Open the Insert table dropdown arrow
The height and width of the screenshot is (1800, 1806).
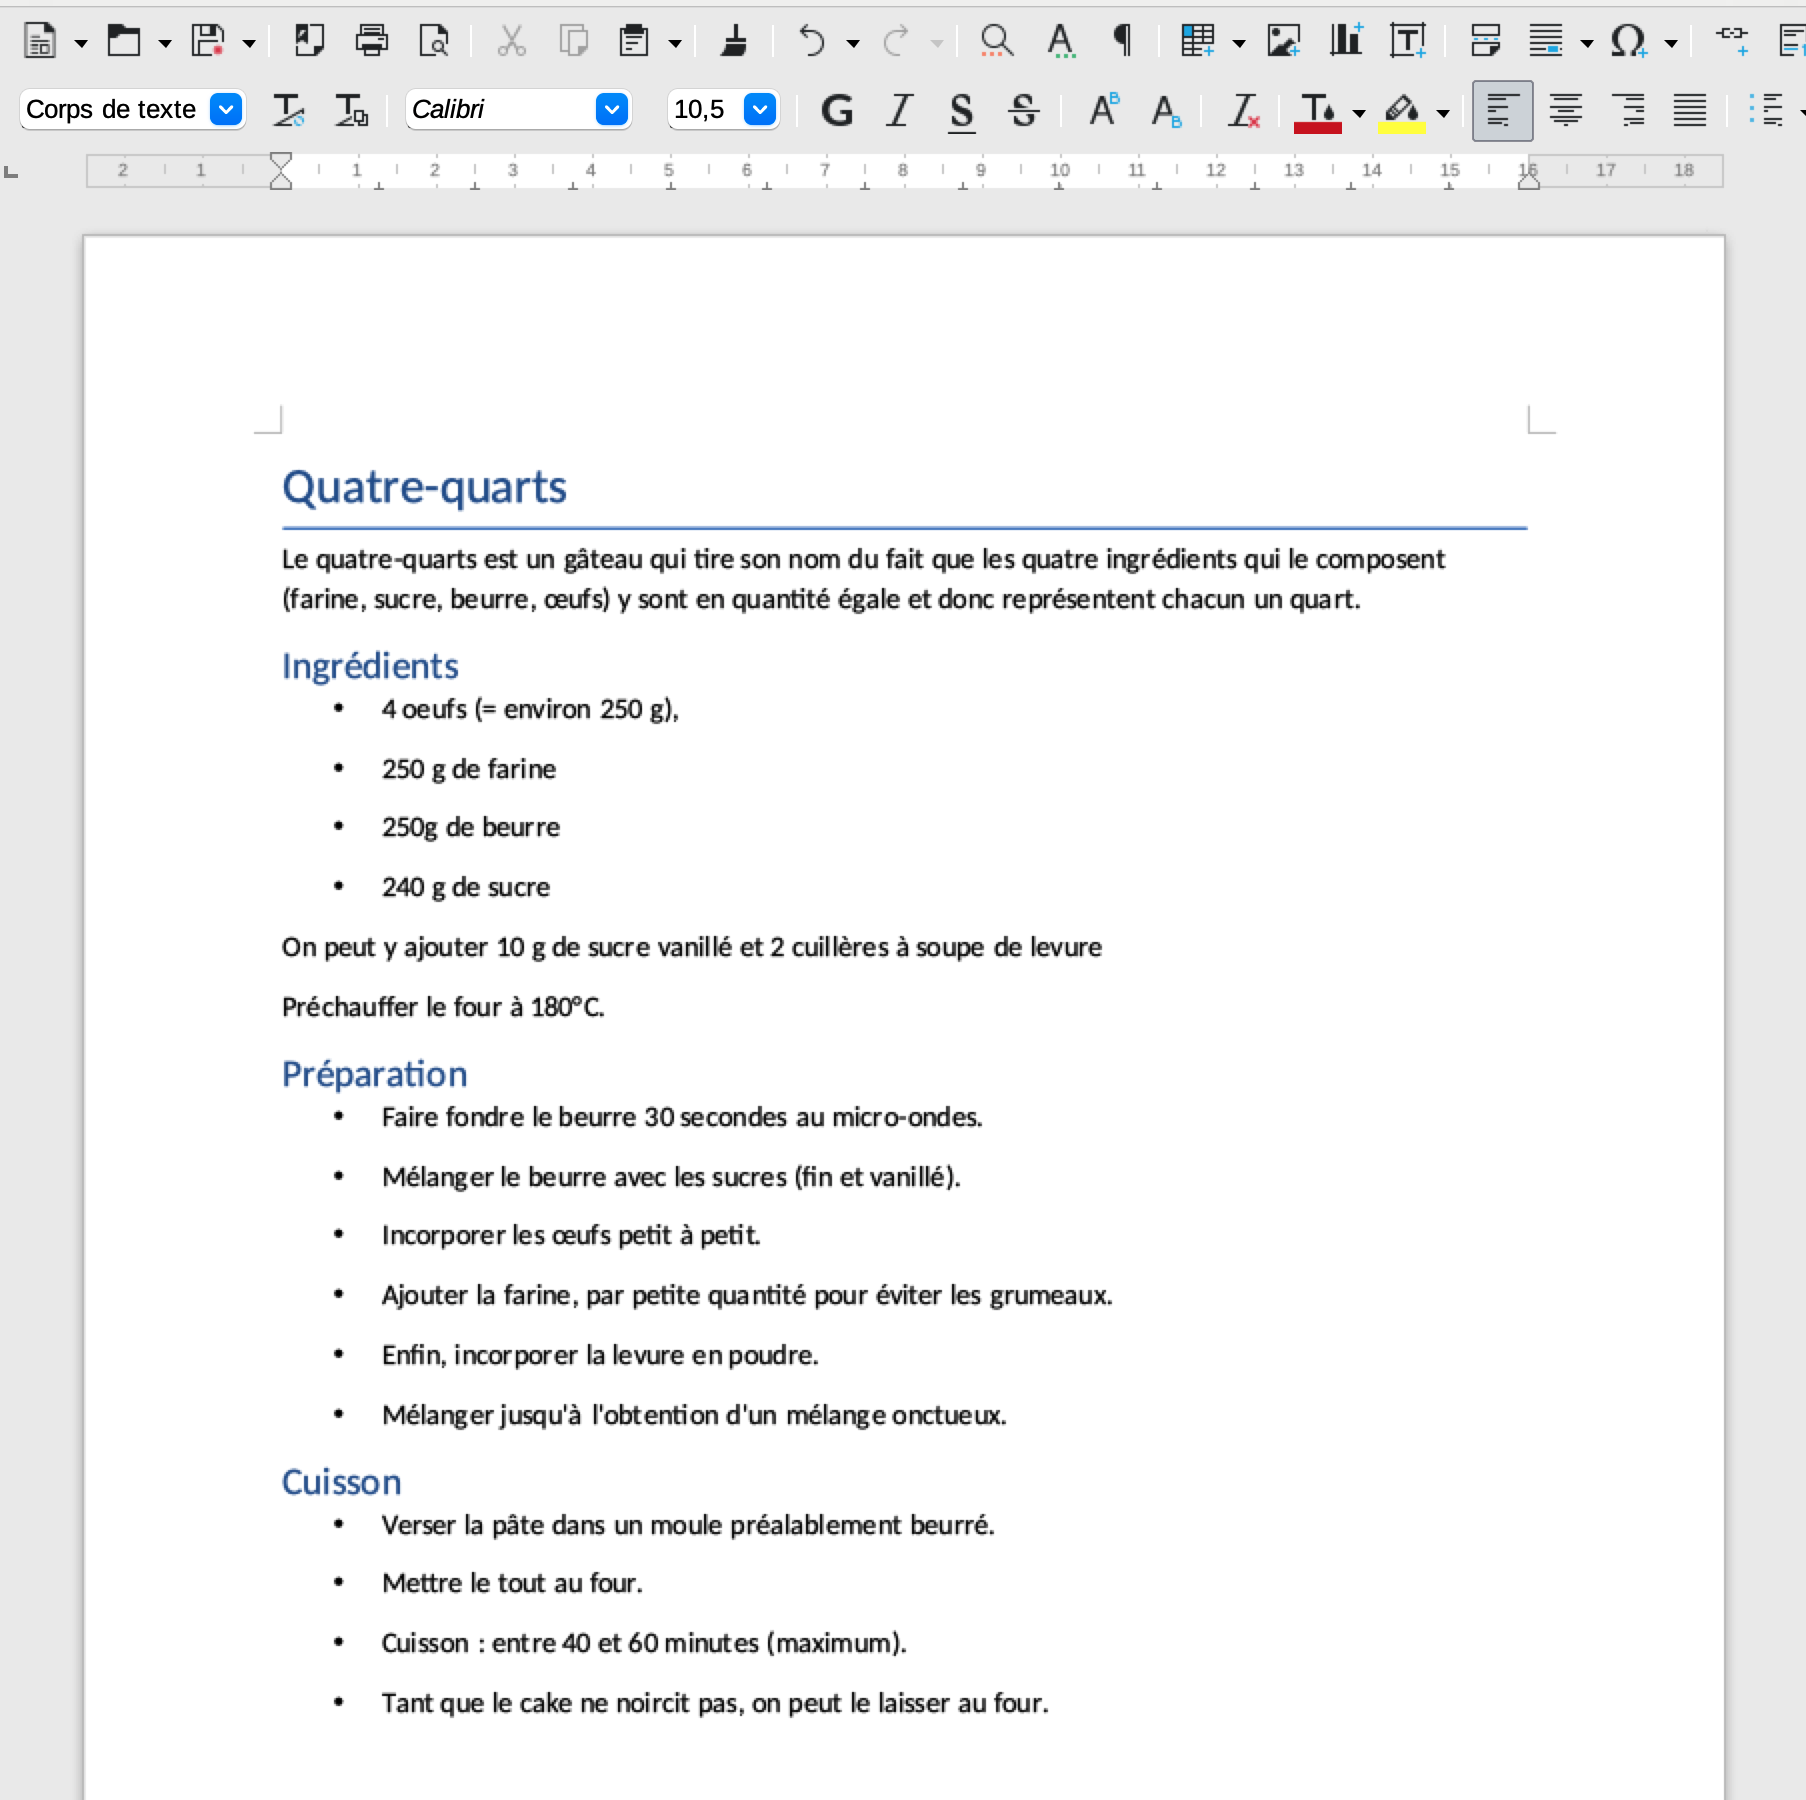(1239, 43)
